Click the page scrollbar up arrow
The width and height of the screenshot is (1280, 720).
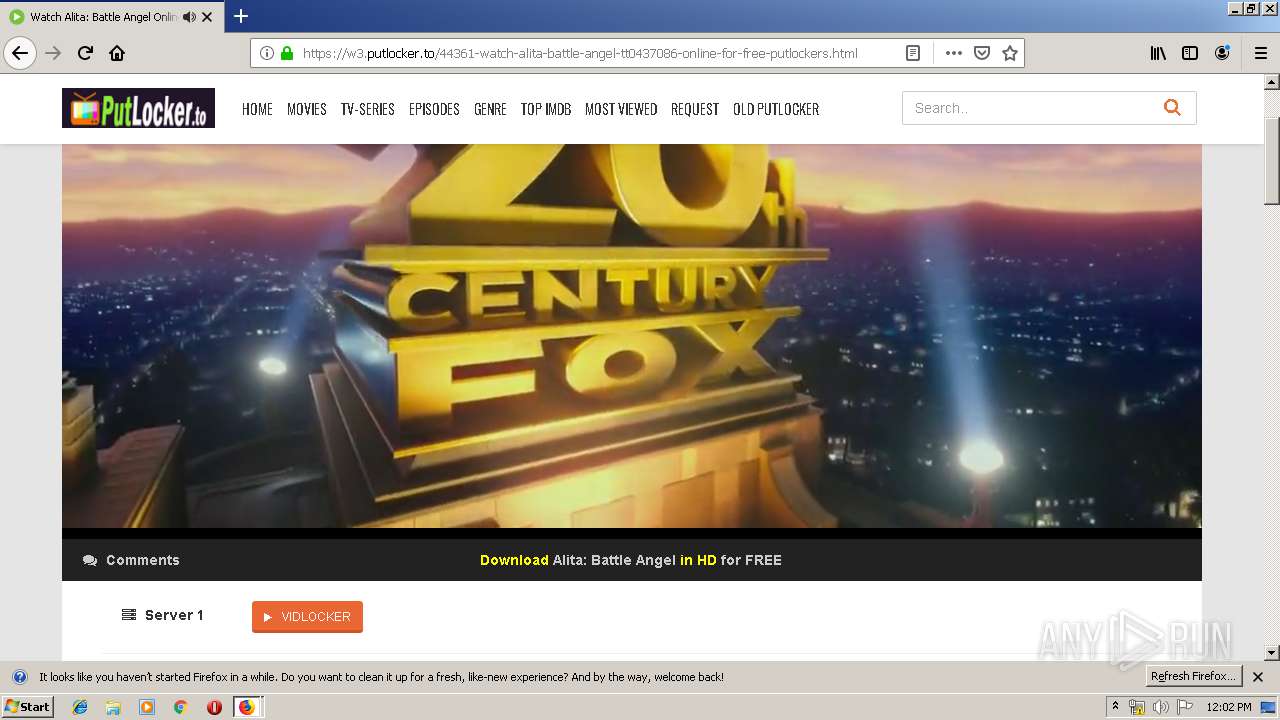[1272, 82]
